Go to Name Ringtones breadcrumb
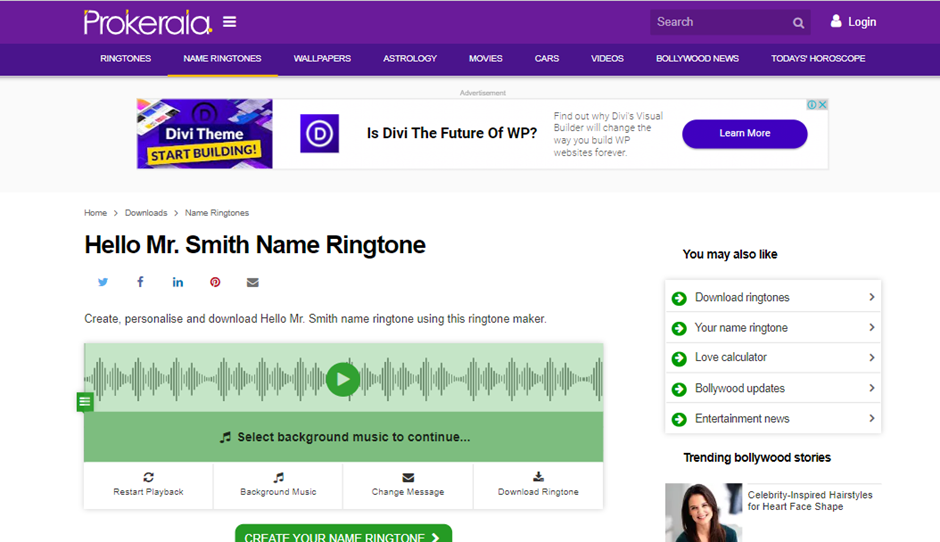 pos(216,213)
